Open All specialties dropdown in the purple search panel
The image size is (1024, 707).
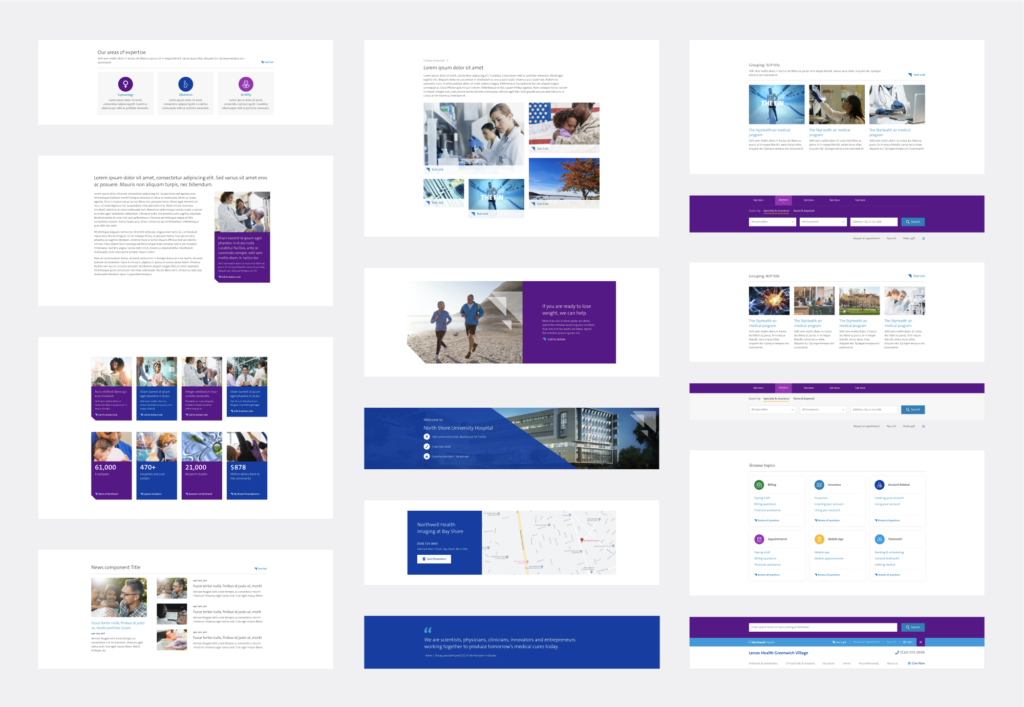click(772, 222)
